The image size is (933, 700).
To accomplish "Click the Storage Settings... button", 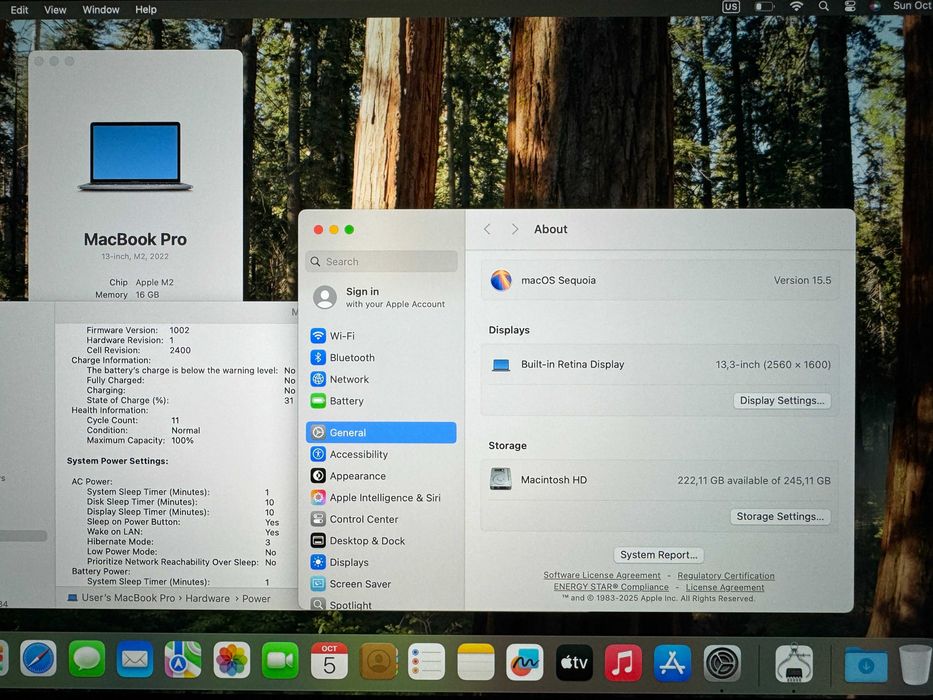I will pos(780,517).
